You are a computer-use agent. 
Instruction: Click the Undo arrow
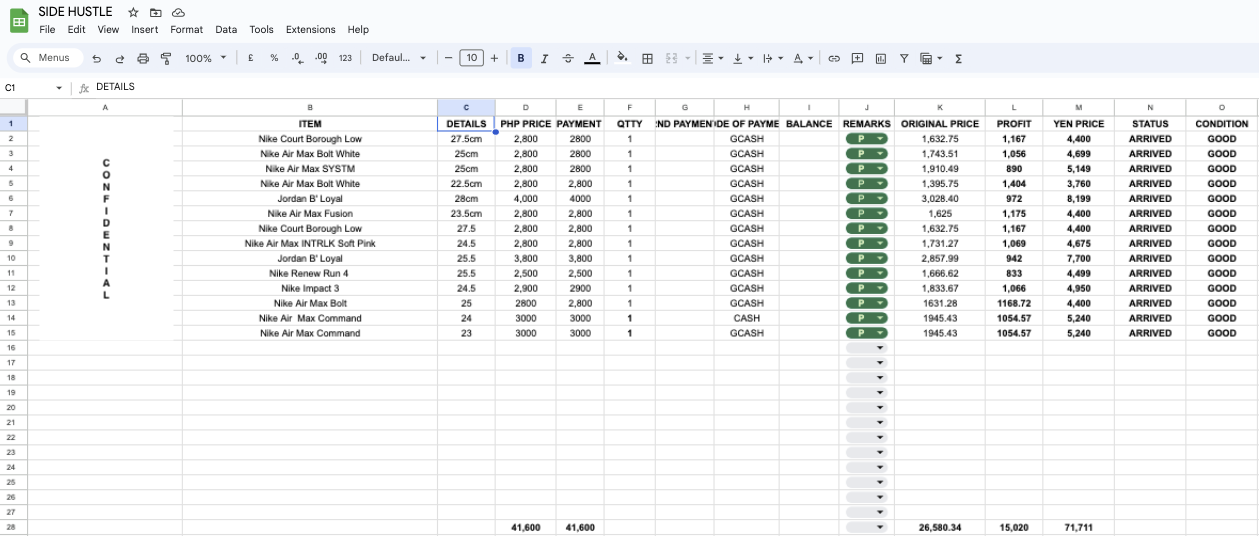[97, 59]
